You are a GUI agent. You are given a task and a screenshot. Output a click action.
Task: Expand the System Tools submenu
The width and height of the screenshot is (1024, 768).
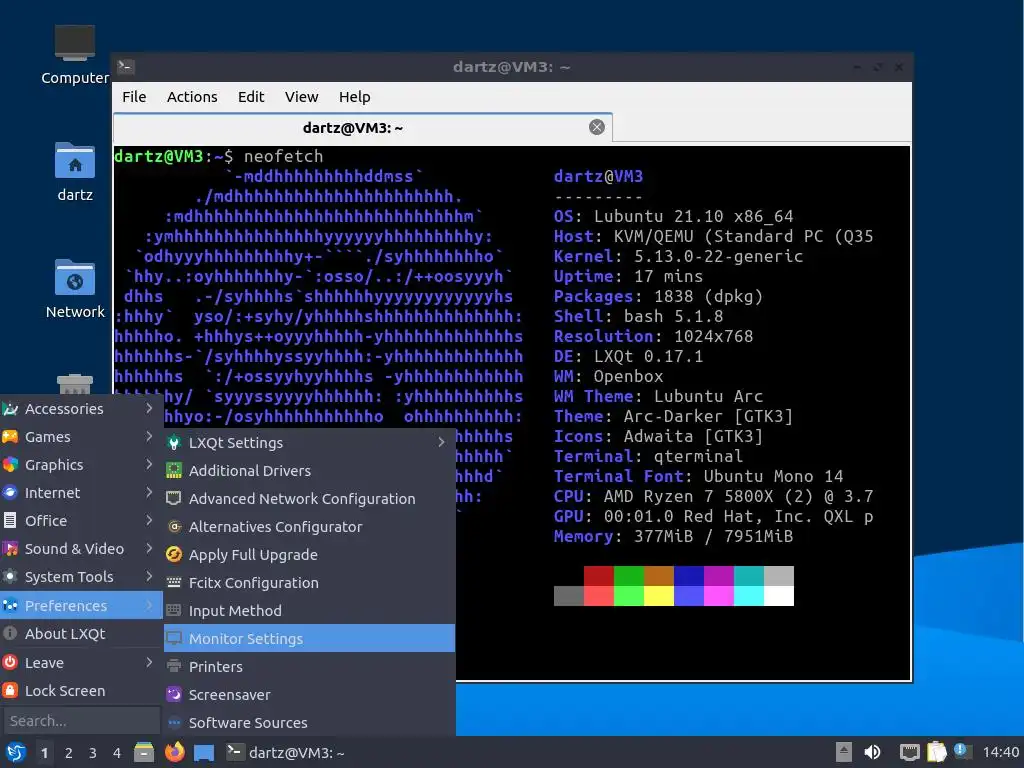coord(81,577)
